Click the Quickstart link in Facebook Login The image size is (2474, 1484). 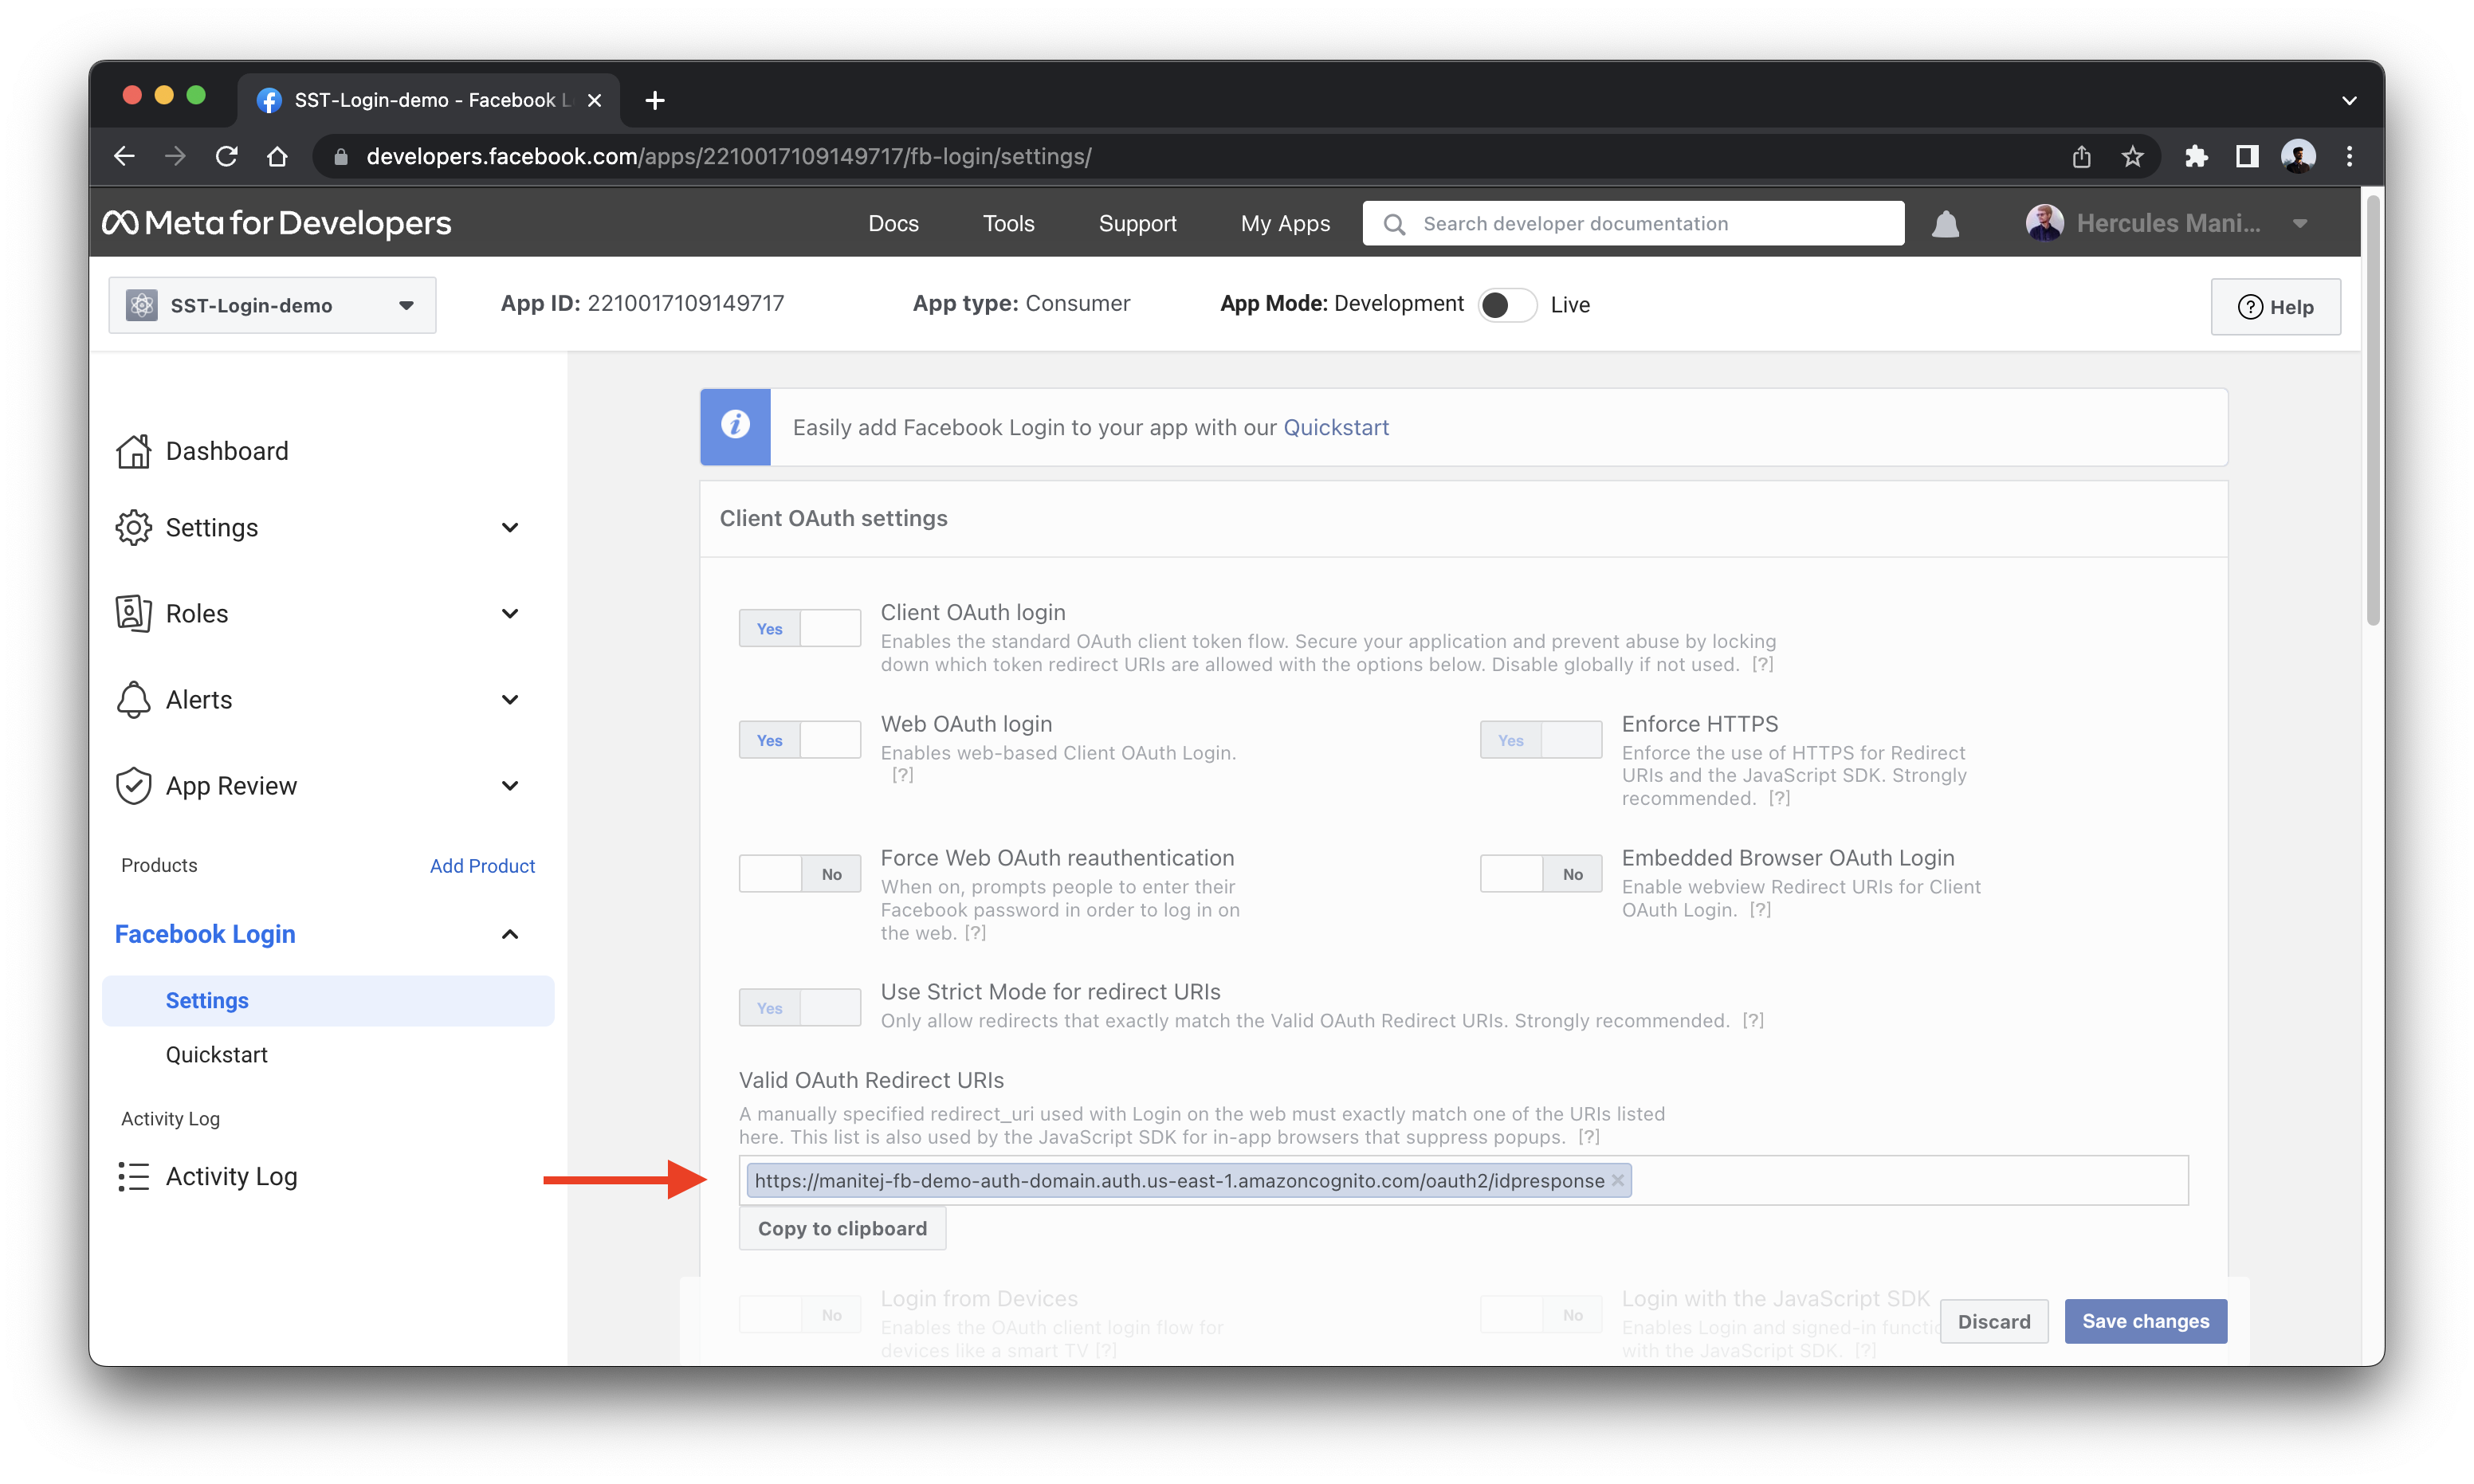click(215, 1053)
